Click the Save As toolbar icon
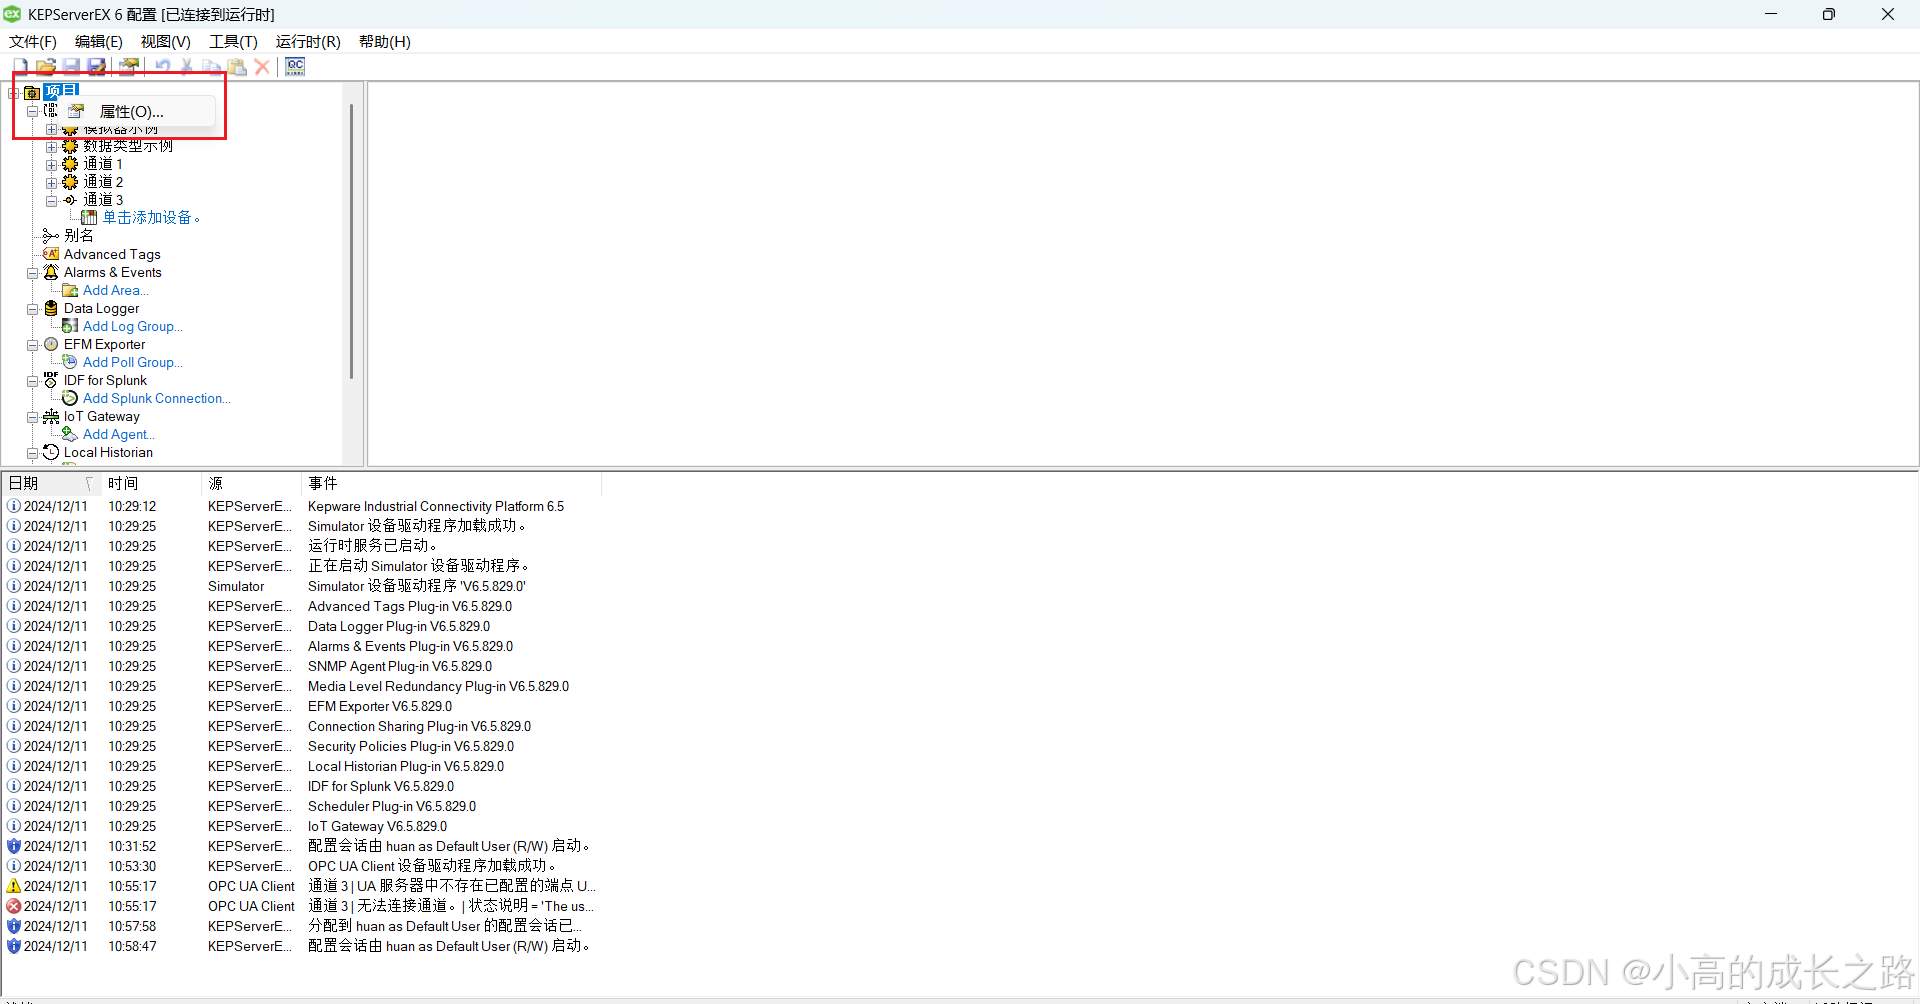 [97, 66]
